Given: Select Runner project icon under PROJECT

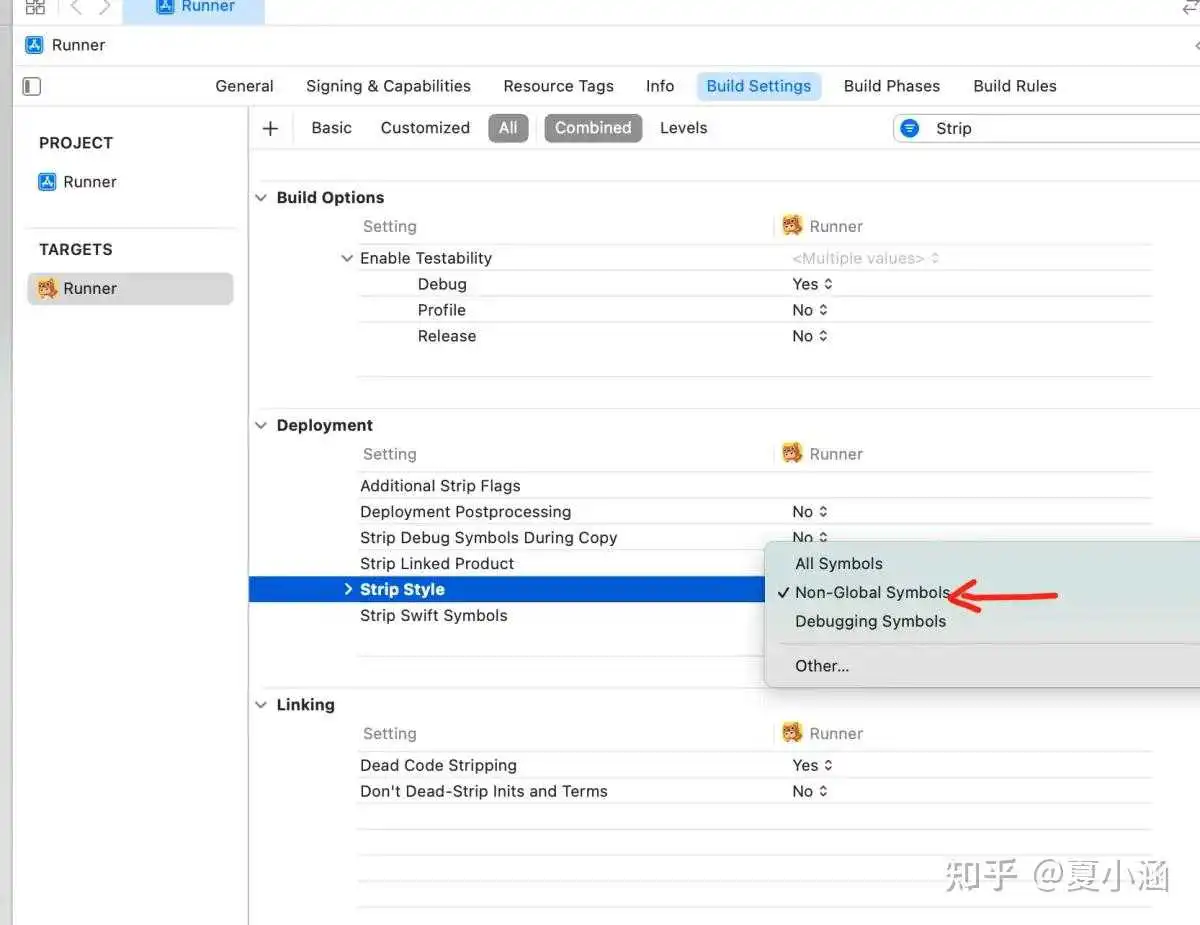Looking at the screenshot, I should (47, 182).
